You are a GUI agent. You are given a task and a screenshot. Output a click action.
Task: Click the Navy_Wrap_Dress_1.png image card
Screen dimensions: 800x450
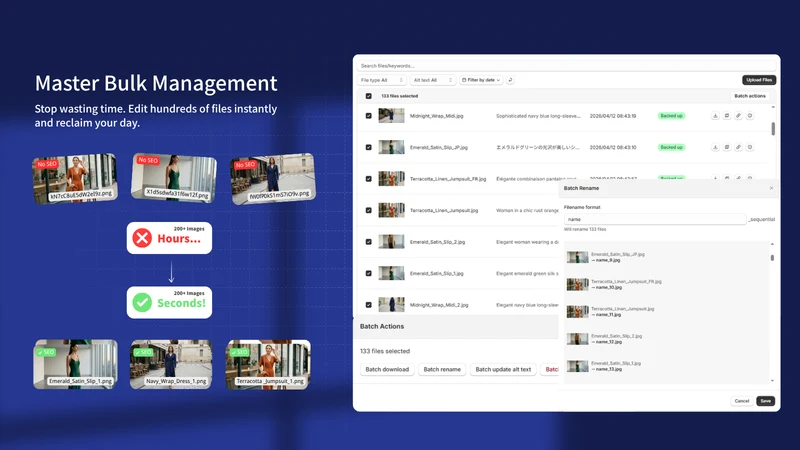[x=171, y=364]
